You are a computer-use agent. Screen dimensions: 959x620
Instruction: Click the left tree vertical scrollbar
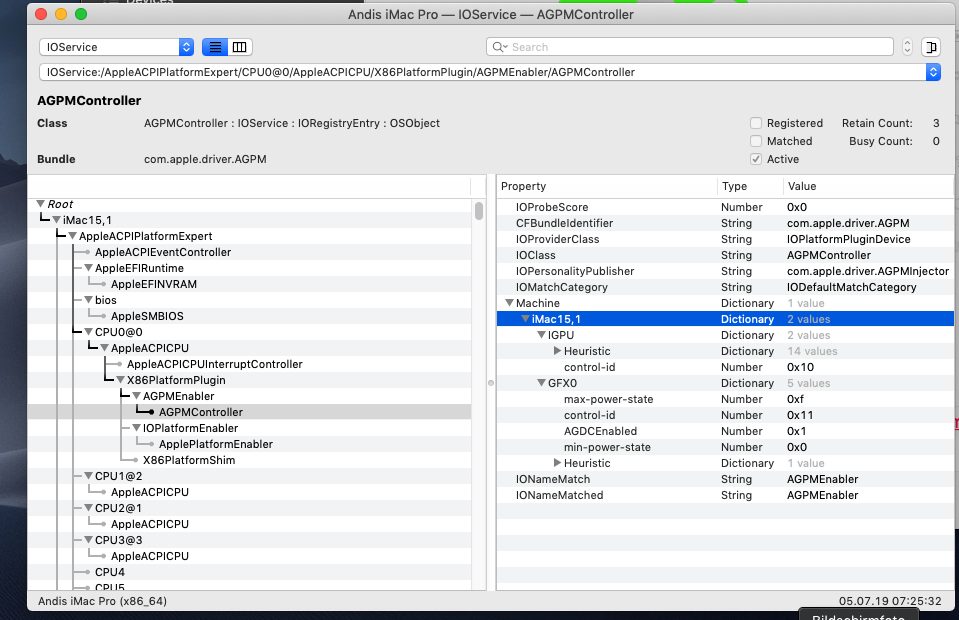pos(479,210)
